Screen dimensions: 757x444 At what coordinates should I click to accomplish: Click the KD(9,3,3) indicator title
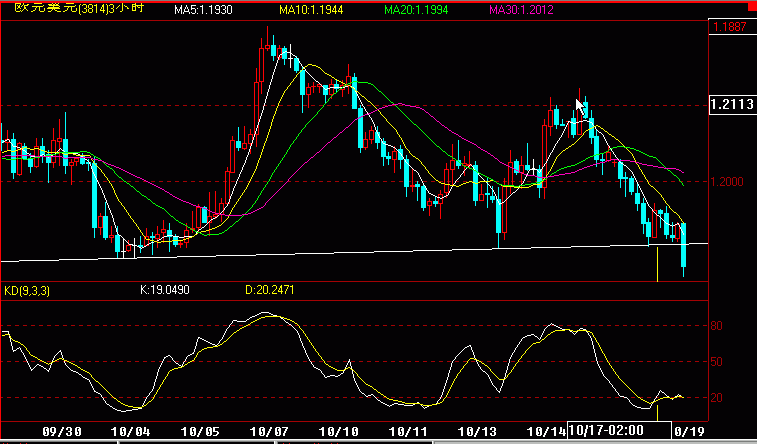[27, 291]
